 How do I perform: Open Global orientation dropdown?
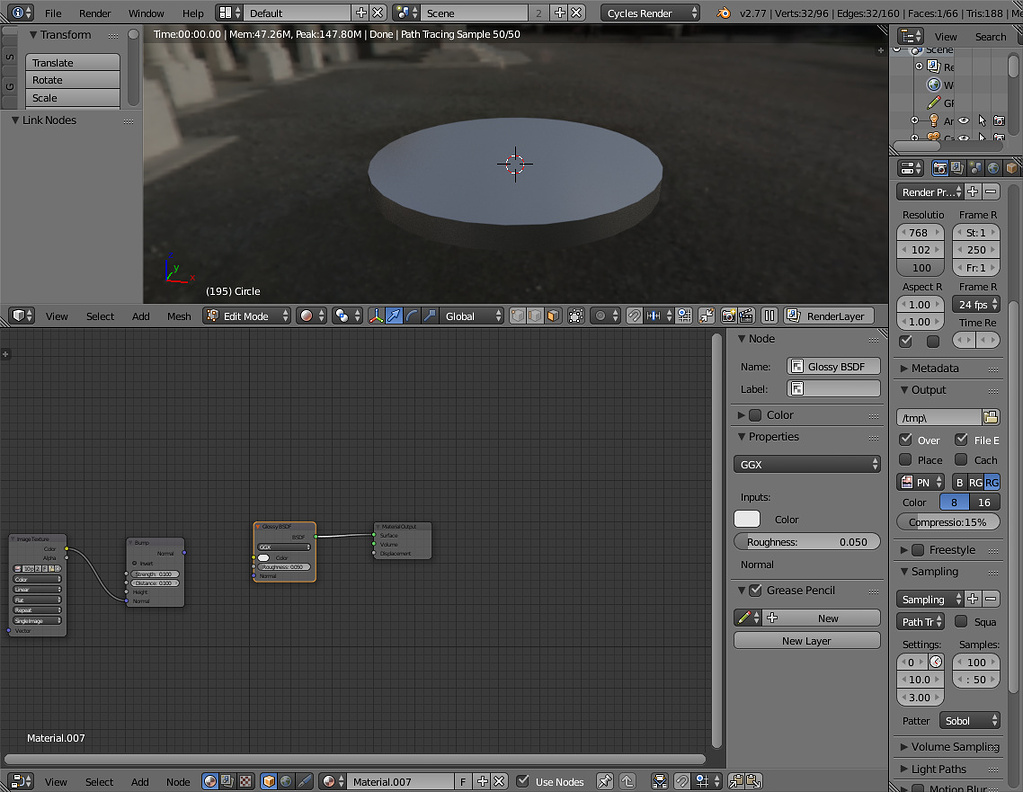click(472, 316)
